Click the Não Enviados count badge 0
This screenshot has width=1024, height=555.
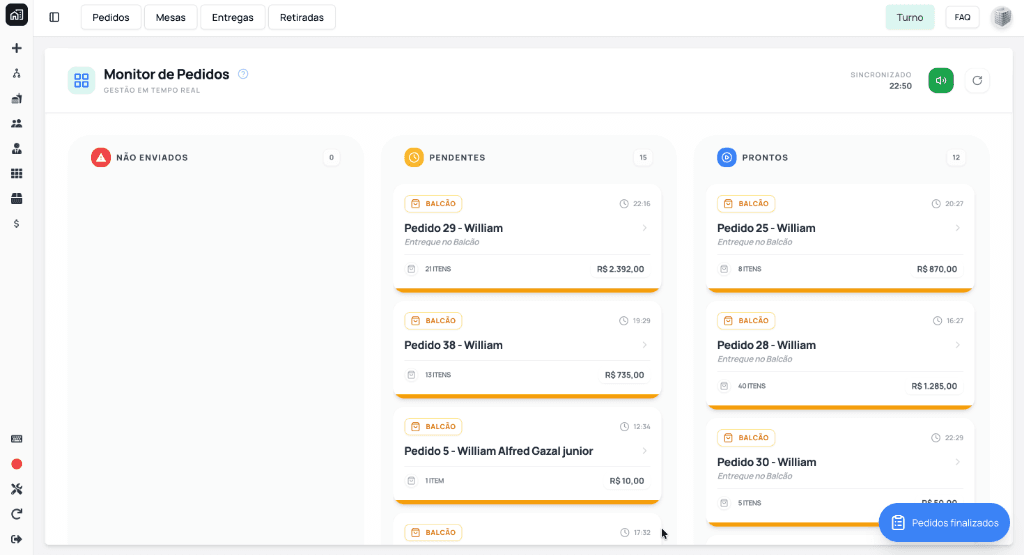(x=331, y=157)
